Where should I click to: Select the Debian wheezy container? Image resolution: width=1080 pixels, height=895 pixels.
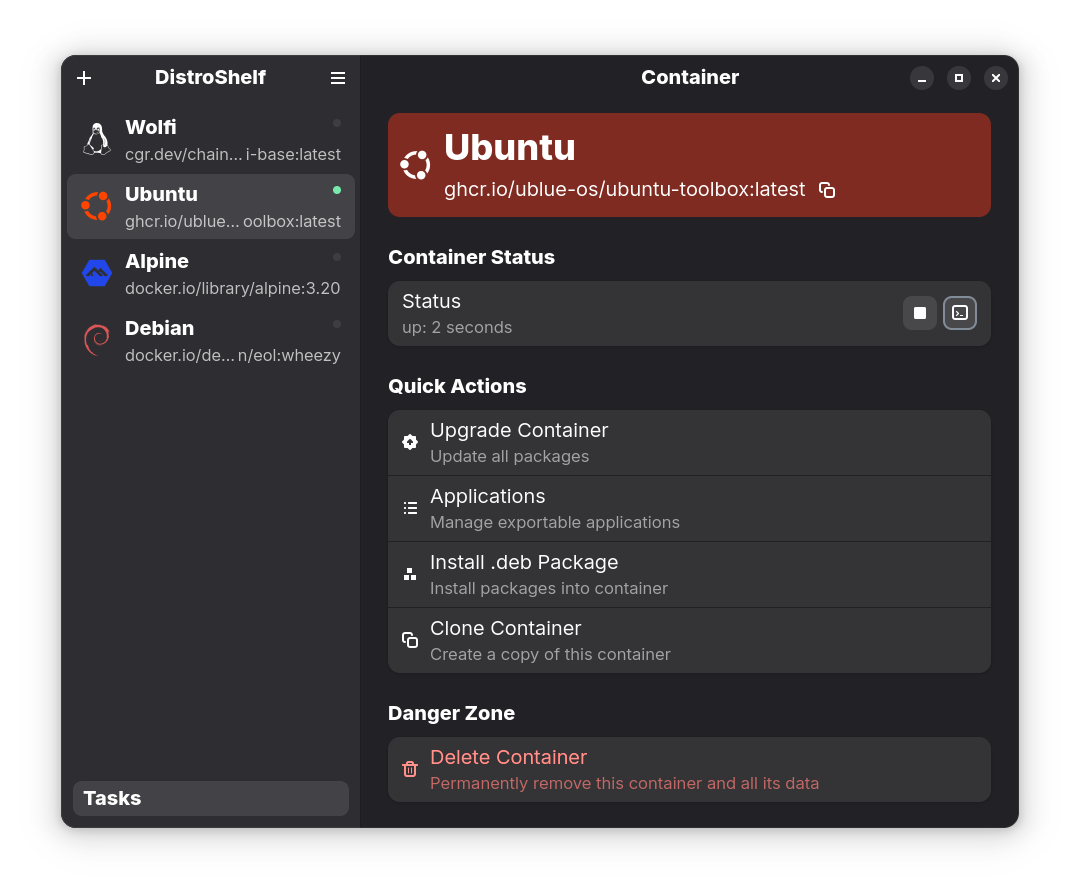pos(211,341)
